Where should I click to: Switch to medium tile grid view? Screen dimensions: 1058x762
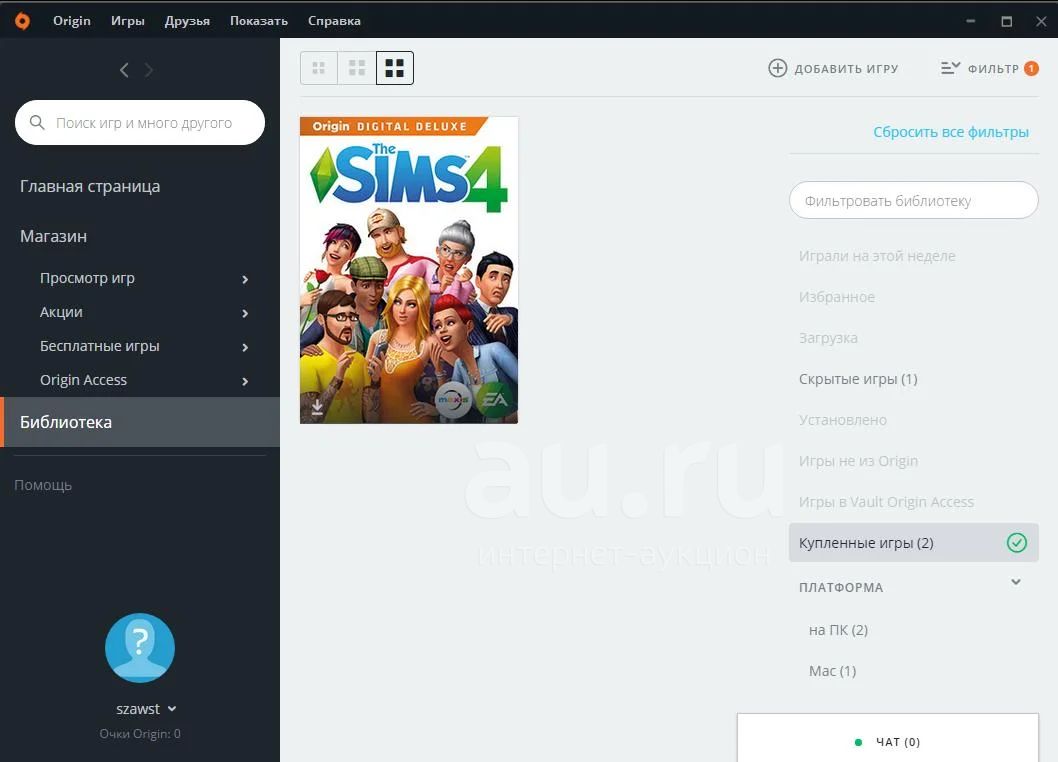click(357, 67)
